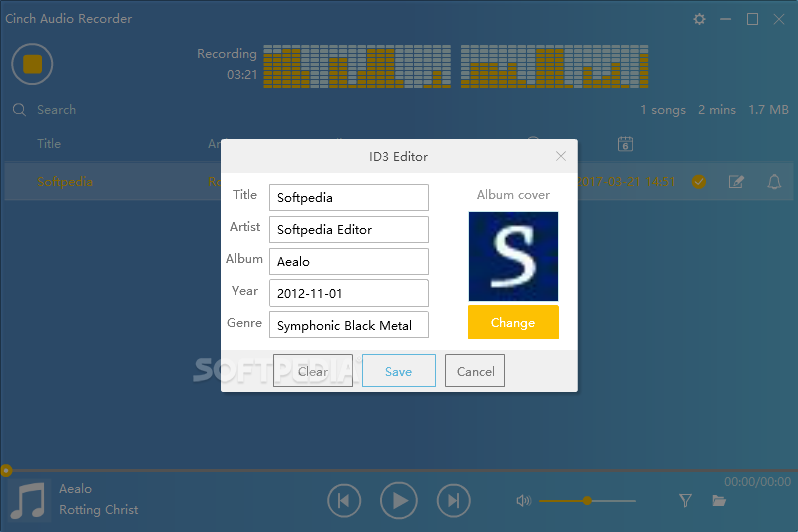Skip to the previous track
The image size is (798, 532).
coord(344,500)
